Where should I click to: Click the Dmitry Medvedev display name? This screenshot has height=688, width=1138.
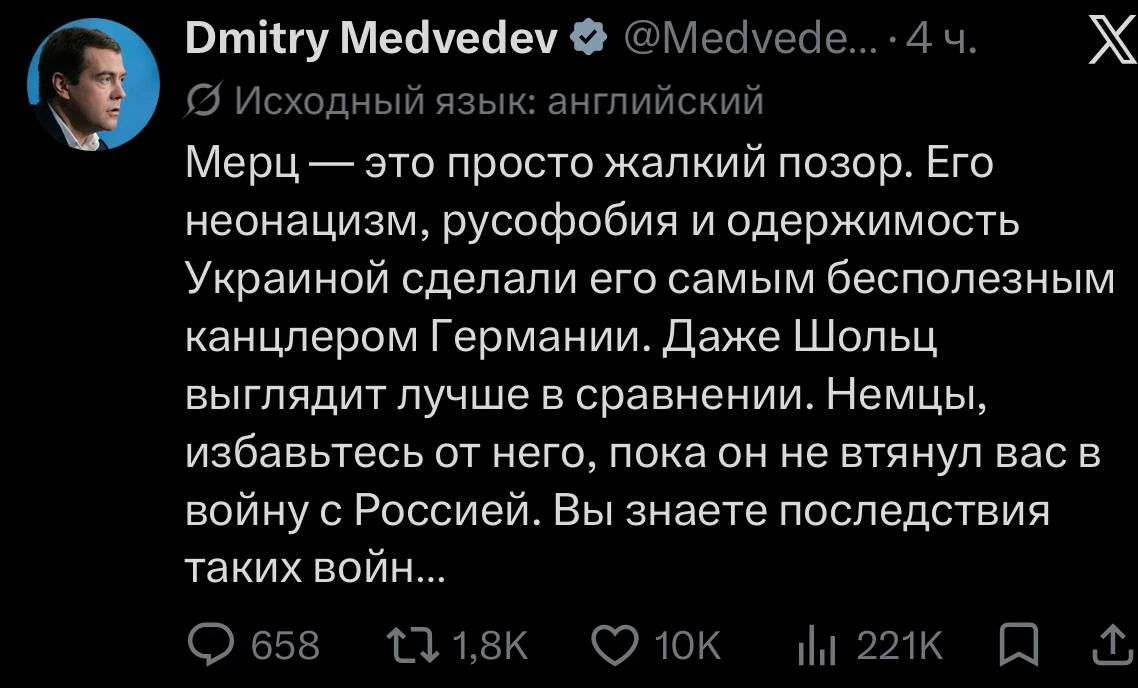pyautogui.click(x=372, y=38)
